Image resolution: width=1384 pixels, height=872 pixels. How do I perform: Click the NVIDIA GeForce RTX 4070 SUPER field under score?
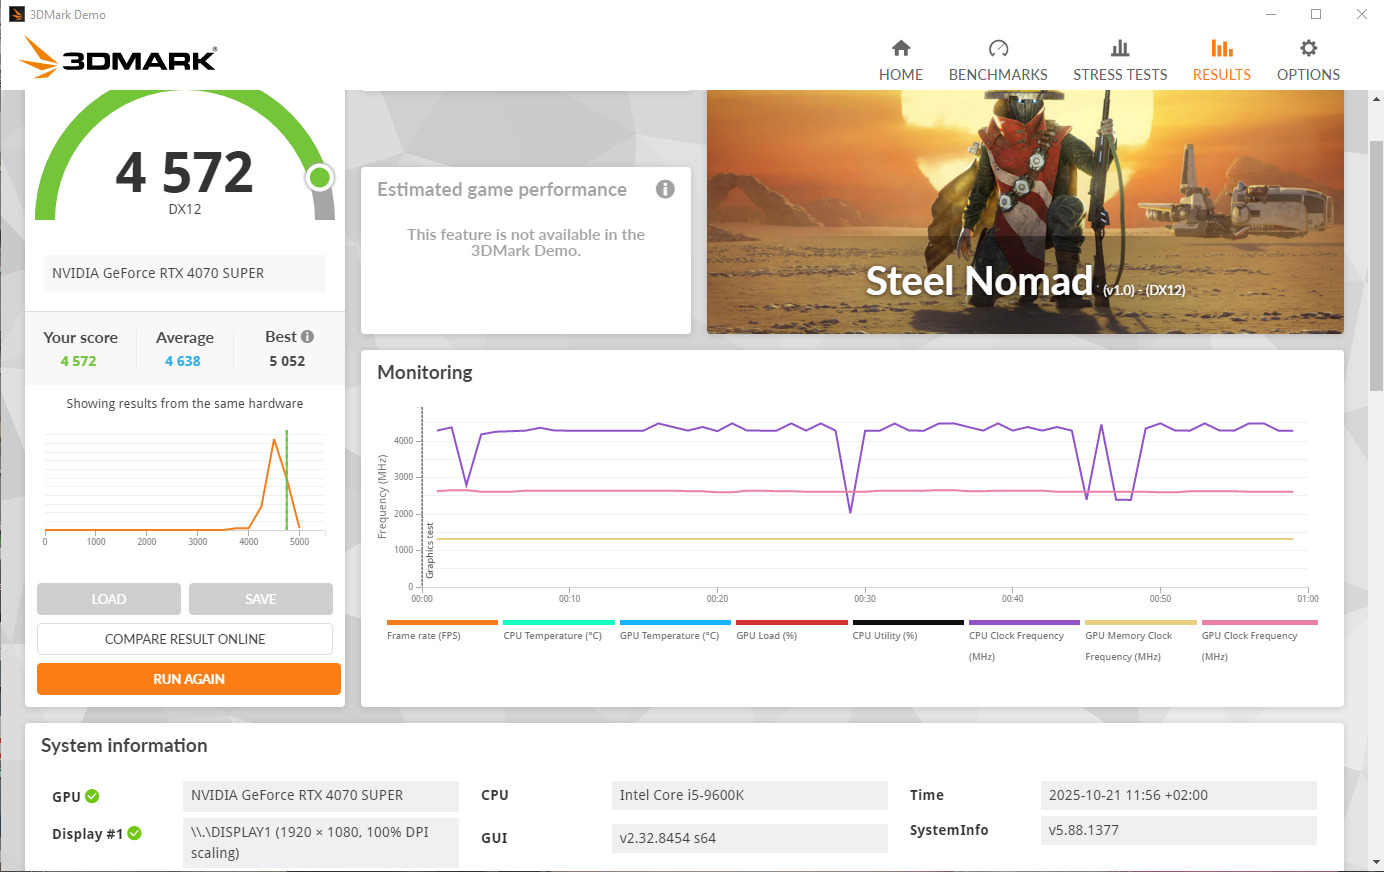tap(185, 273)
